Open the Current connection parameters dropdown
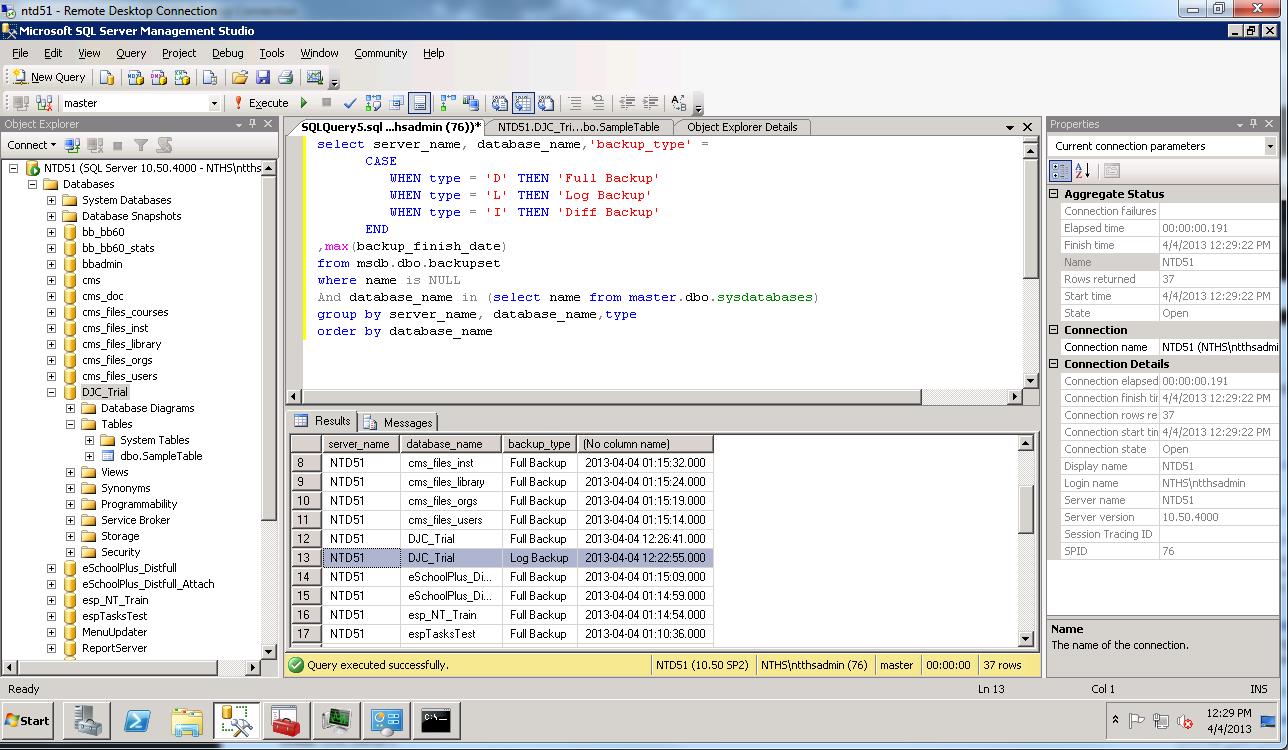1288x750 pixels. [1270, 146]
